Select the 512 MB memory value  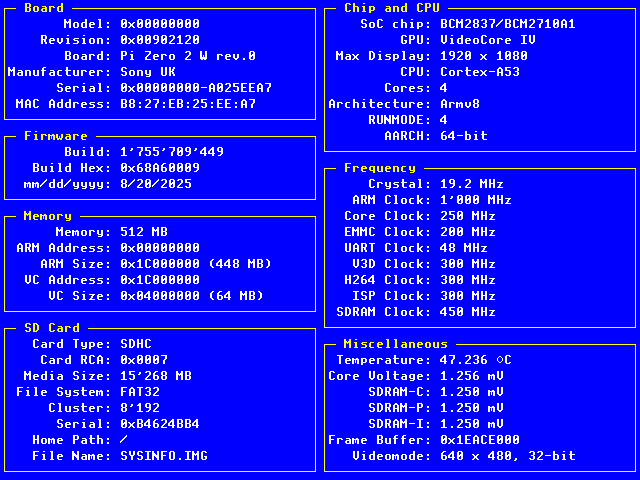(144, 232)
